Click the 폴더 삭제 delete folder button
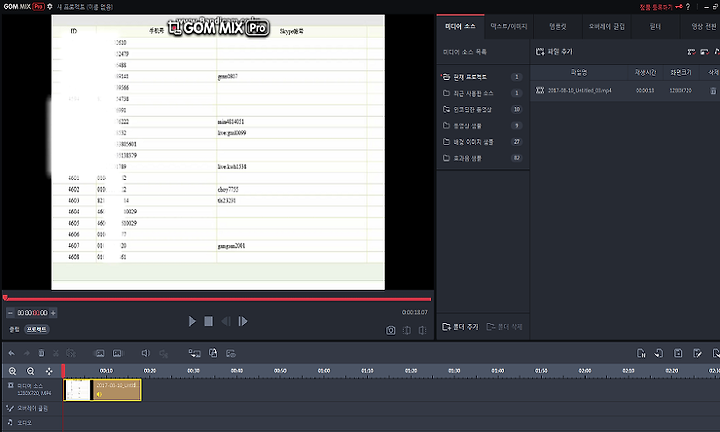The height and width of the screenshot is (432, 720). [504, 327]
